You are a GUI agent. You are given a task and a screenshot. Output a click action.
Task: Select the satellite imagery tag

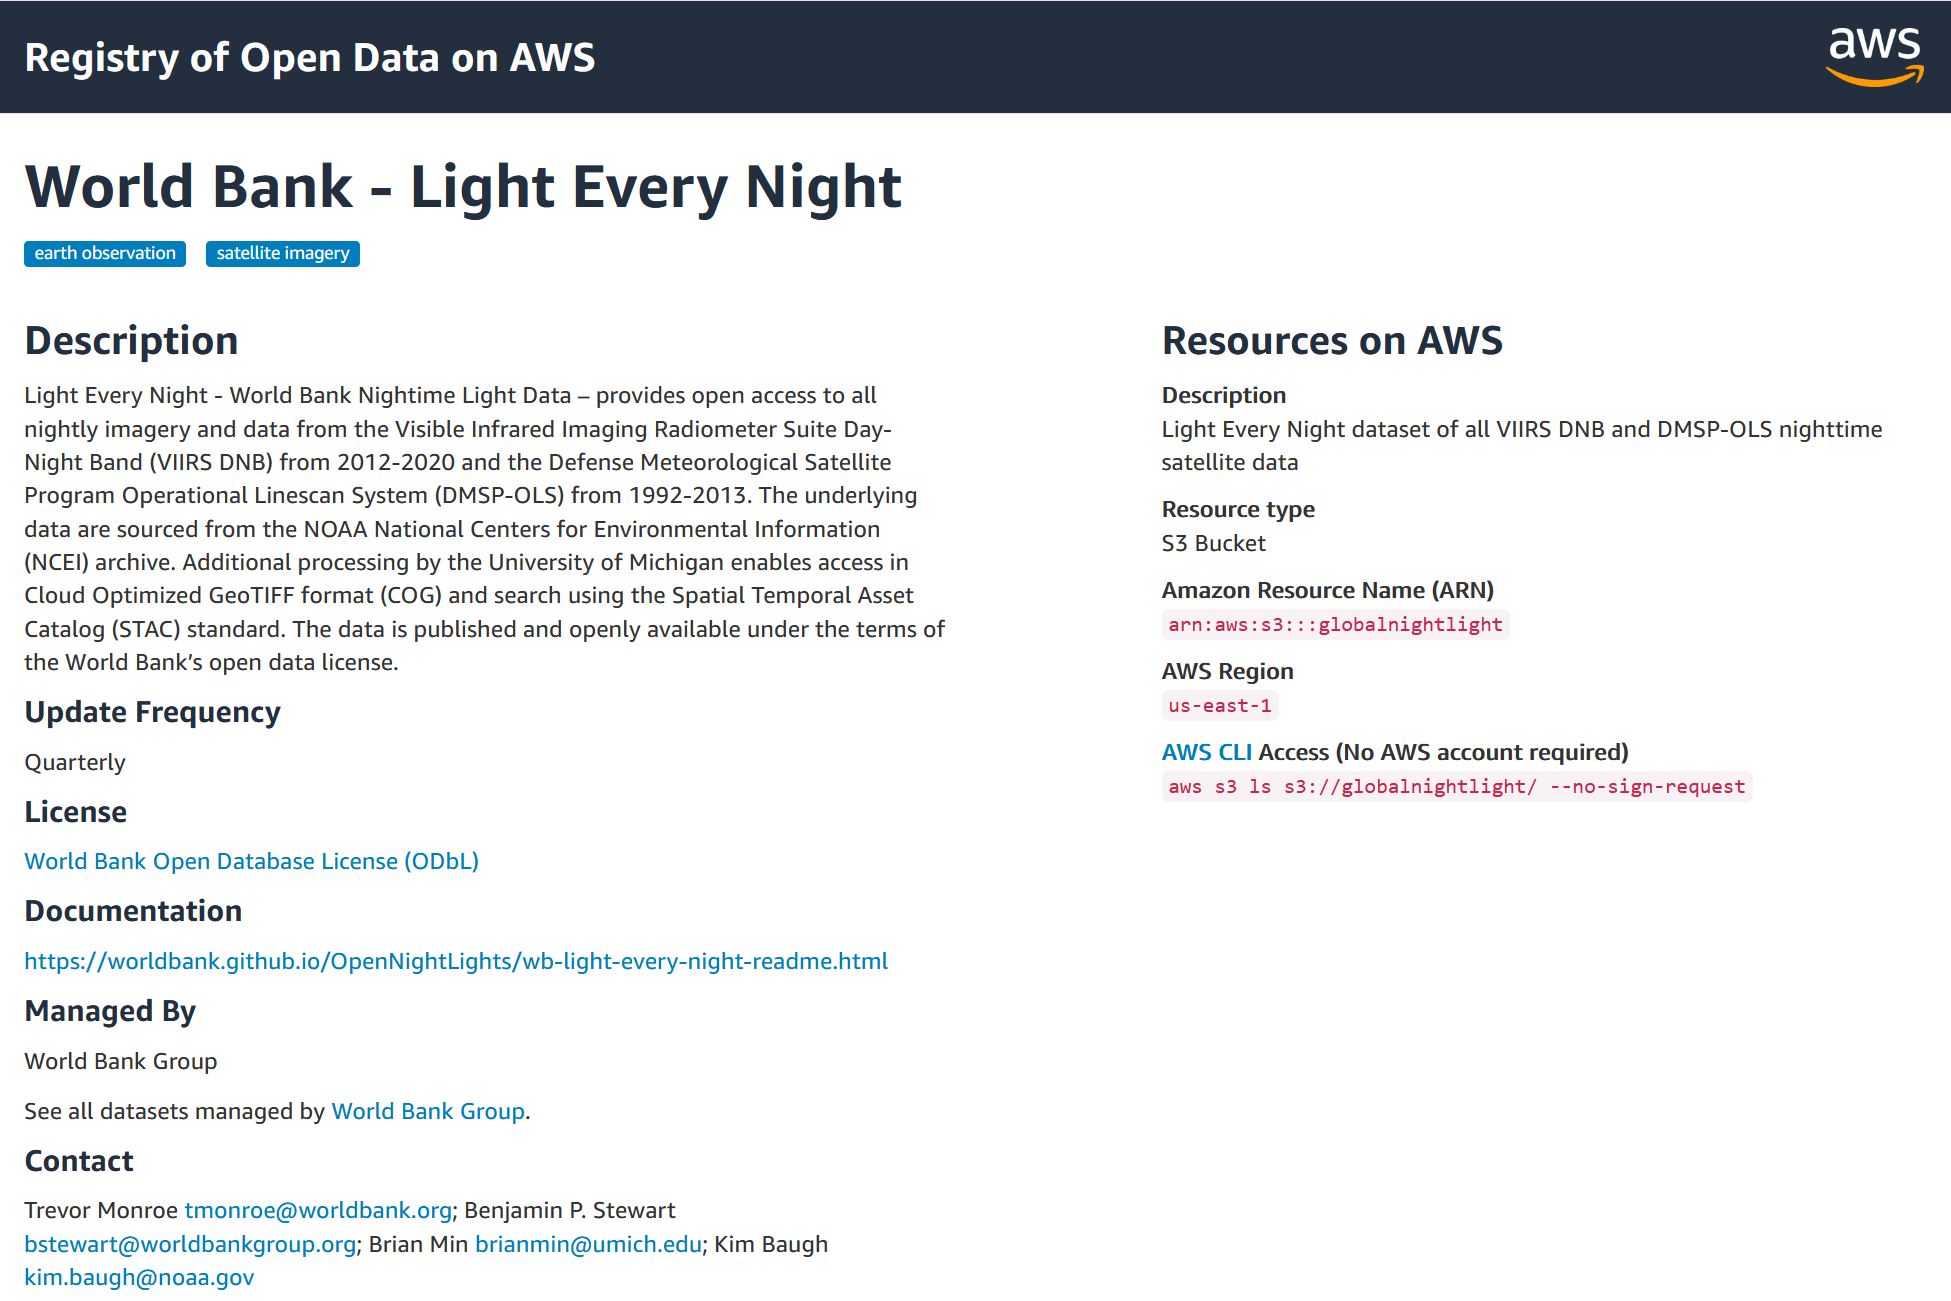[x=282, y=254]
